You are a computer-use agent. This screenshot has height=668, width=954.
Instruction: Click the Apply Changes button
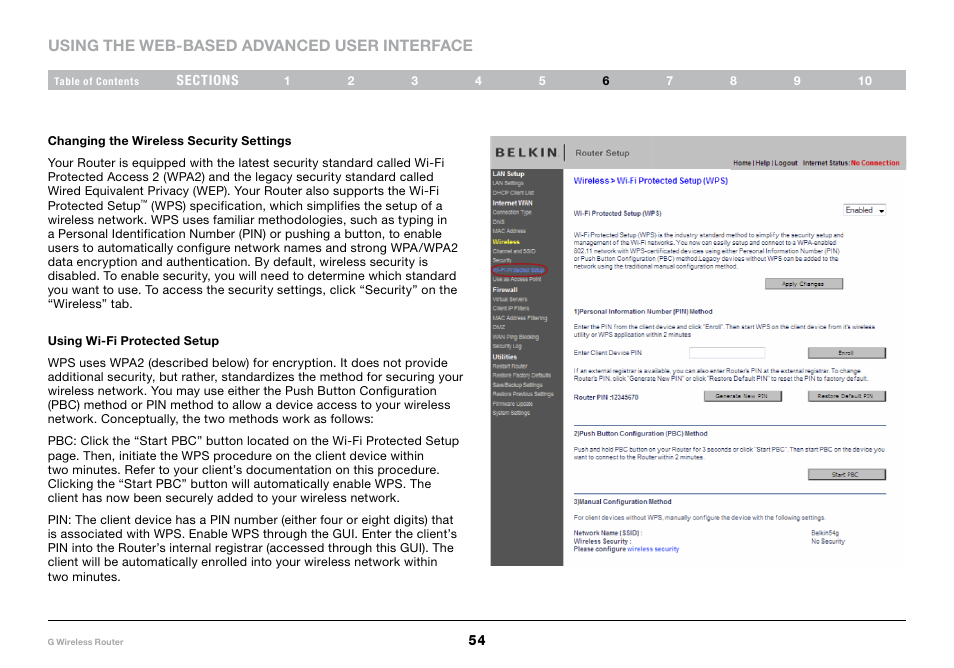coord(804,284)
